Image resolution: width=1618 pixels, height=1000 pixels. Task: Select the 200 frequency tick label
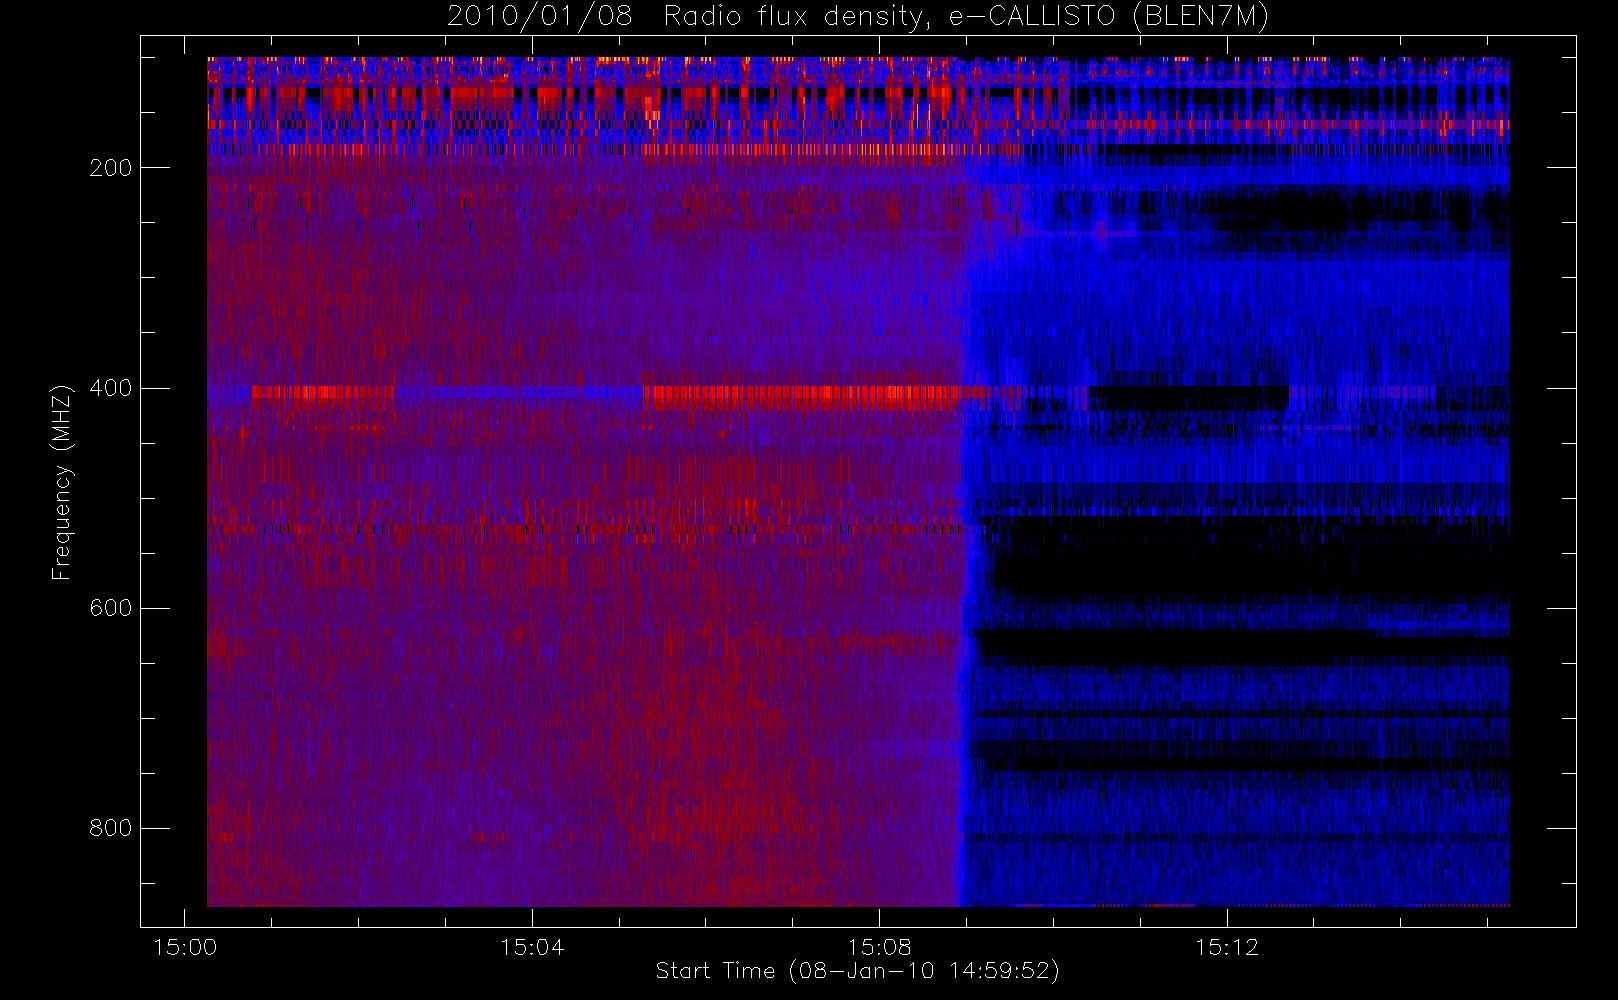111,168
